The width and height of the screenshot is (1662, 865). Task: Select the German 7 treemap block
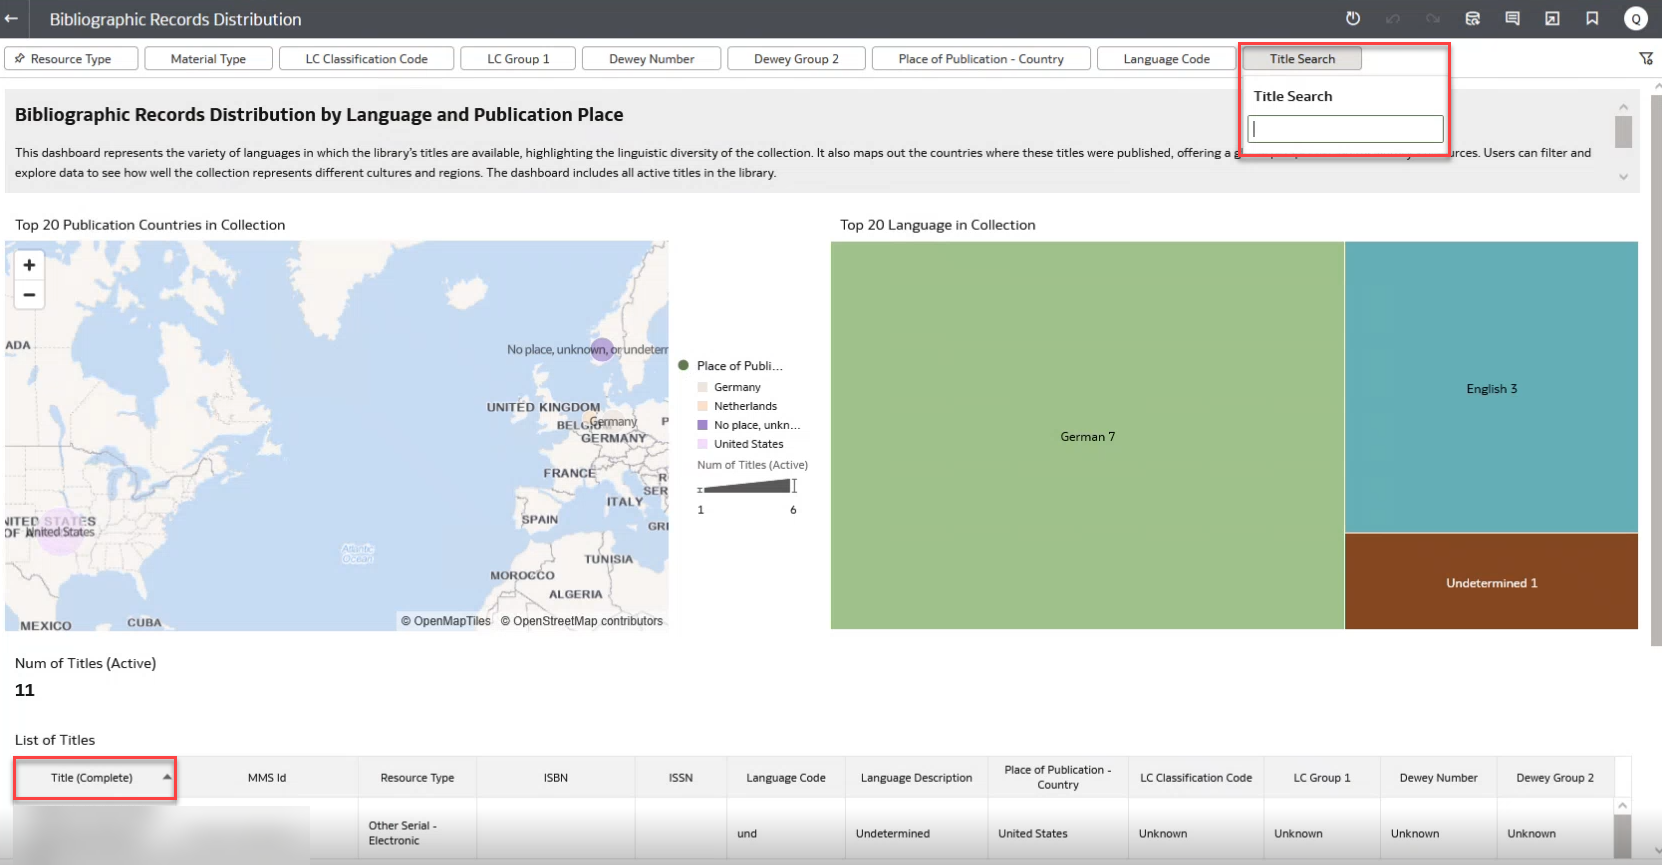click(x=1087, y=435)
